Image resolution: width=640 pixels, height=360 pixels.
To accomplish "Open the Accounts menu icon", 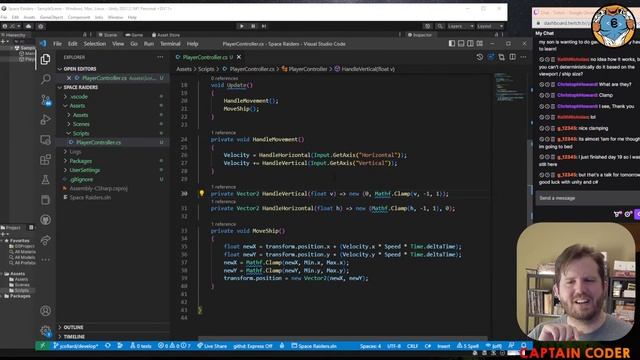I will (45, 311).
